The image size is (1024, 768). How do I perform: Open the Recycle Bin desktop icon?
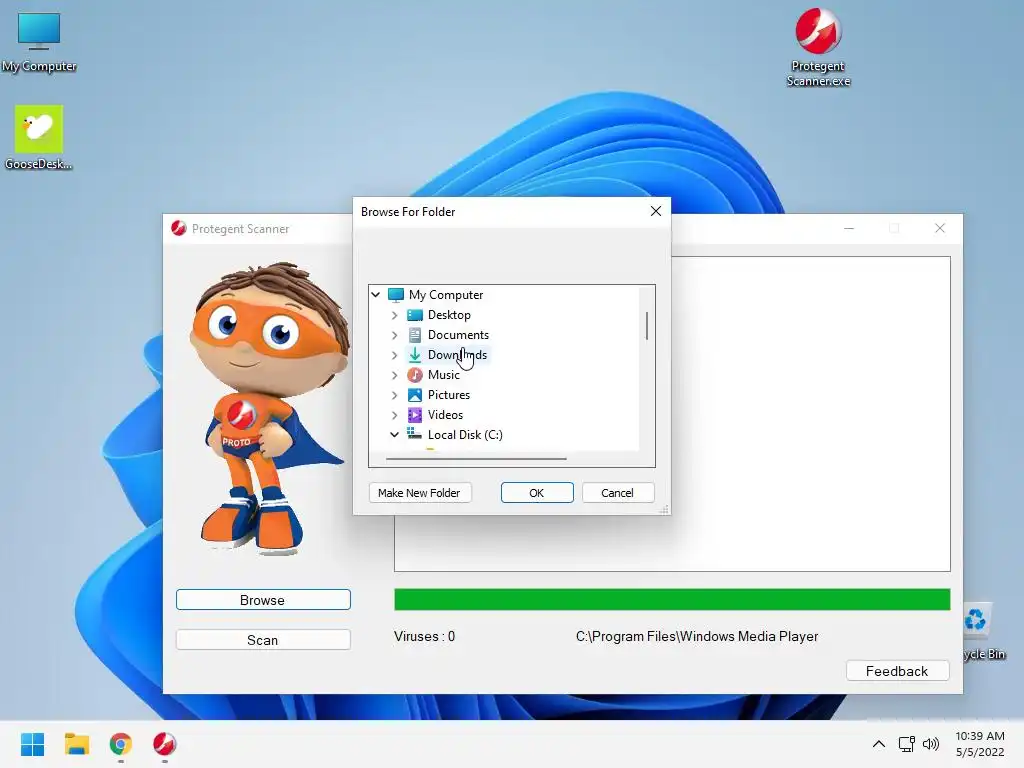click(982, 632)
